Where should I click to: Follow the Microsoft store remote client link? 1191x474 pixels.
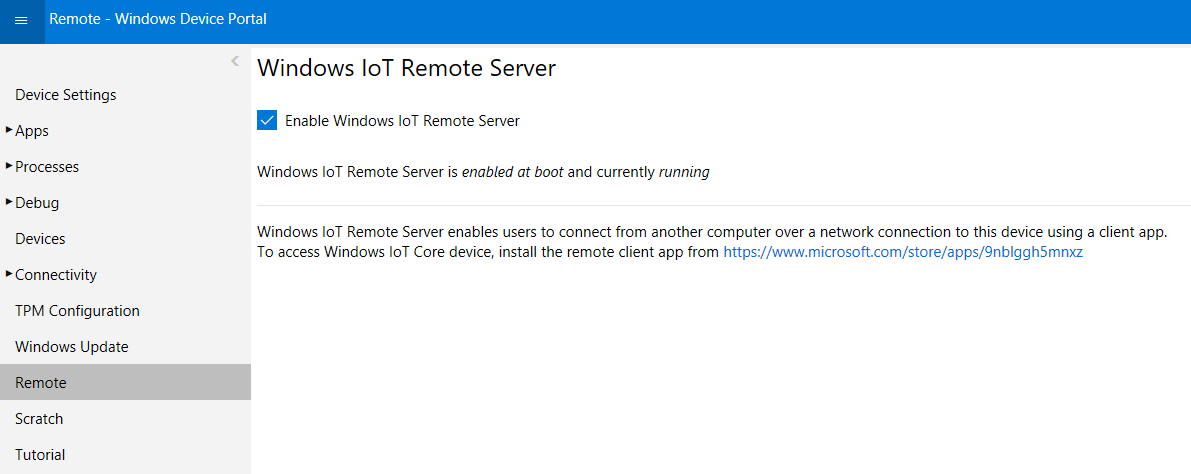[903, 253]
